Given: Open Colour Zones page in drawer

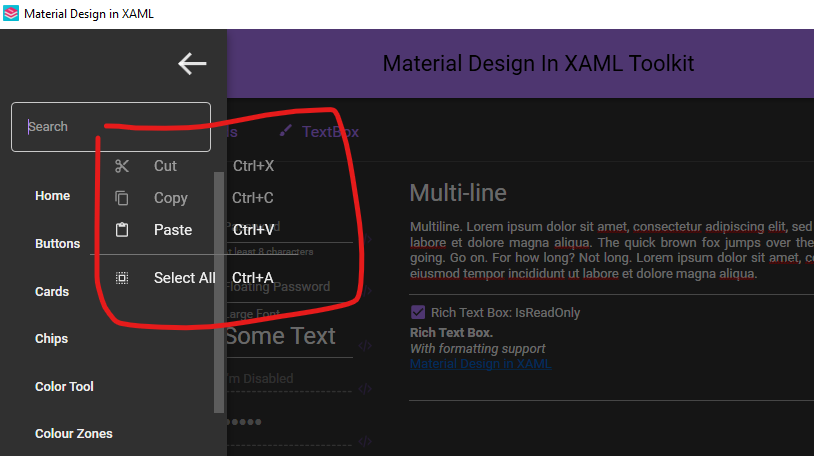Looking at the screenshot, I should tap(74, 434).
